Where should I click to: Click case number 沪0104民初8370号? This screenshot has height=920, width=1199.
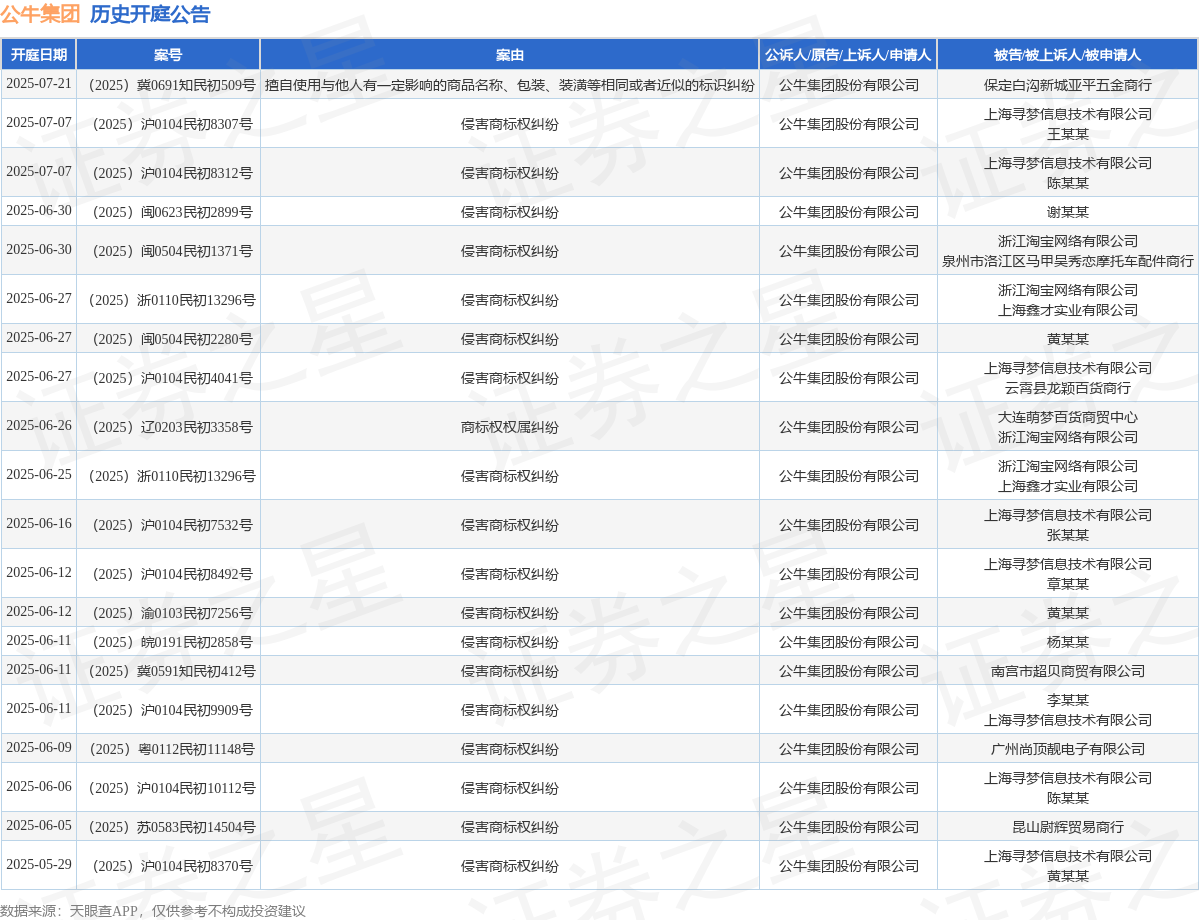coord(168,866)
